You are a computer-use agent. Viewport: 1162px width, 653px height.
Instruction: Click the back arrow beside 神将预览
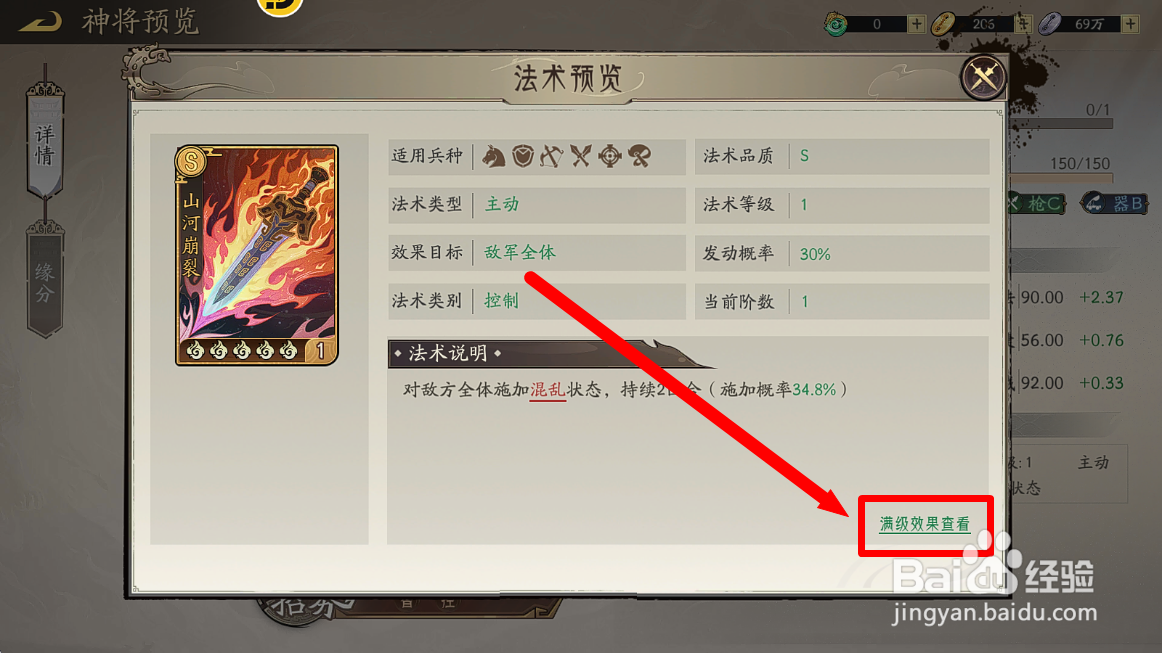[41, 21]
